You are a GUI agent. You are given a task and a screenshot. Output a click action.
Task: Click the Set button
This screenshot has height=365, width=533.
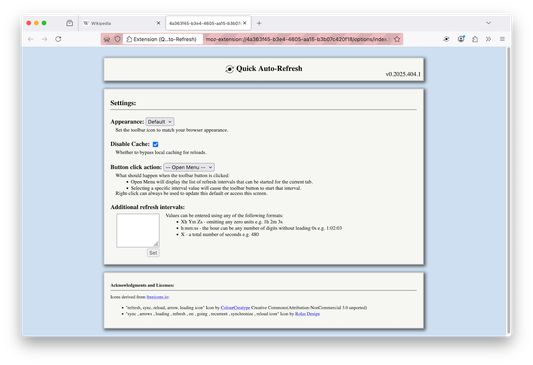click(x=153, y=253)
